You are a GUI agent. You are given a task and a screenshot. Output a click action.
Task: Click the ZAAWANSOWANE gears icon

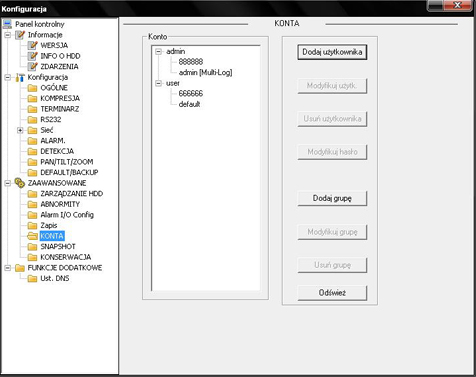click(20, 183)
